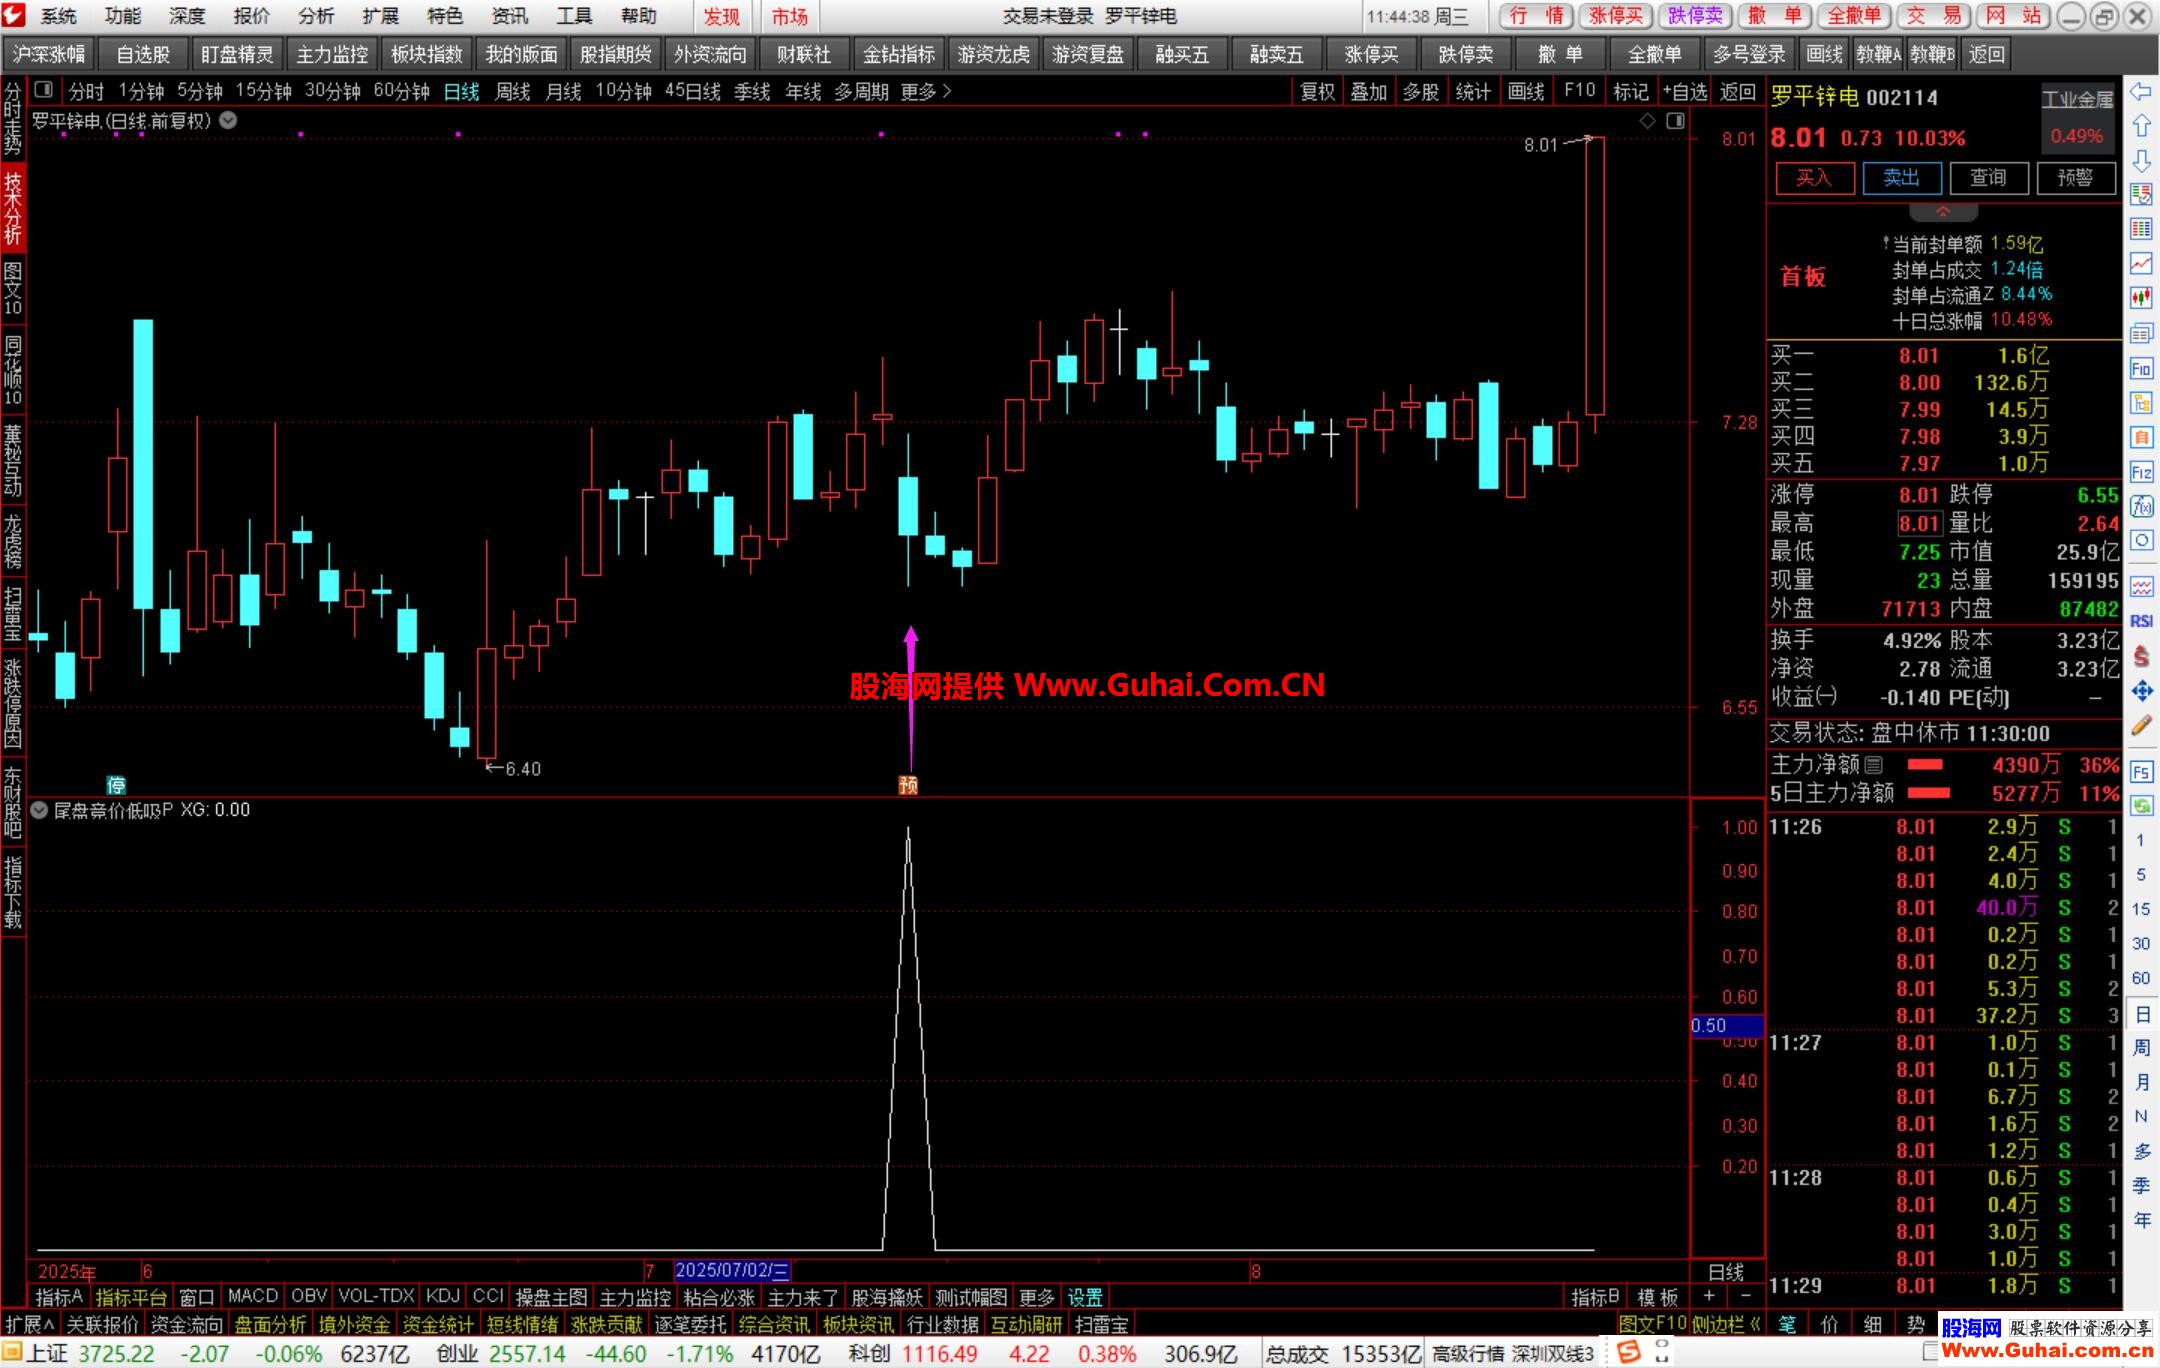Open the 系统 menu
This screenshot has height=1368, width=2160.
tap(59, 16)
